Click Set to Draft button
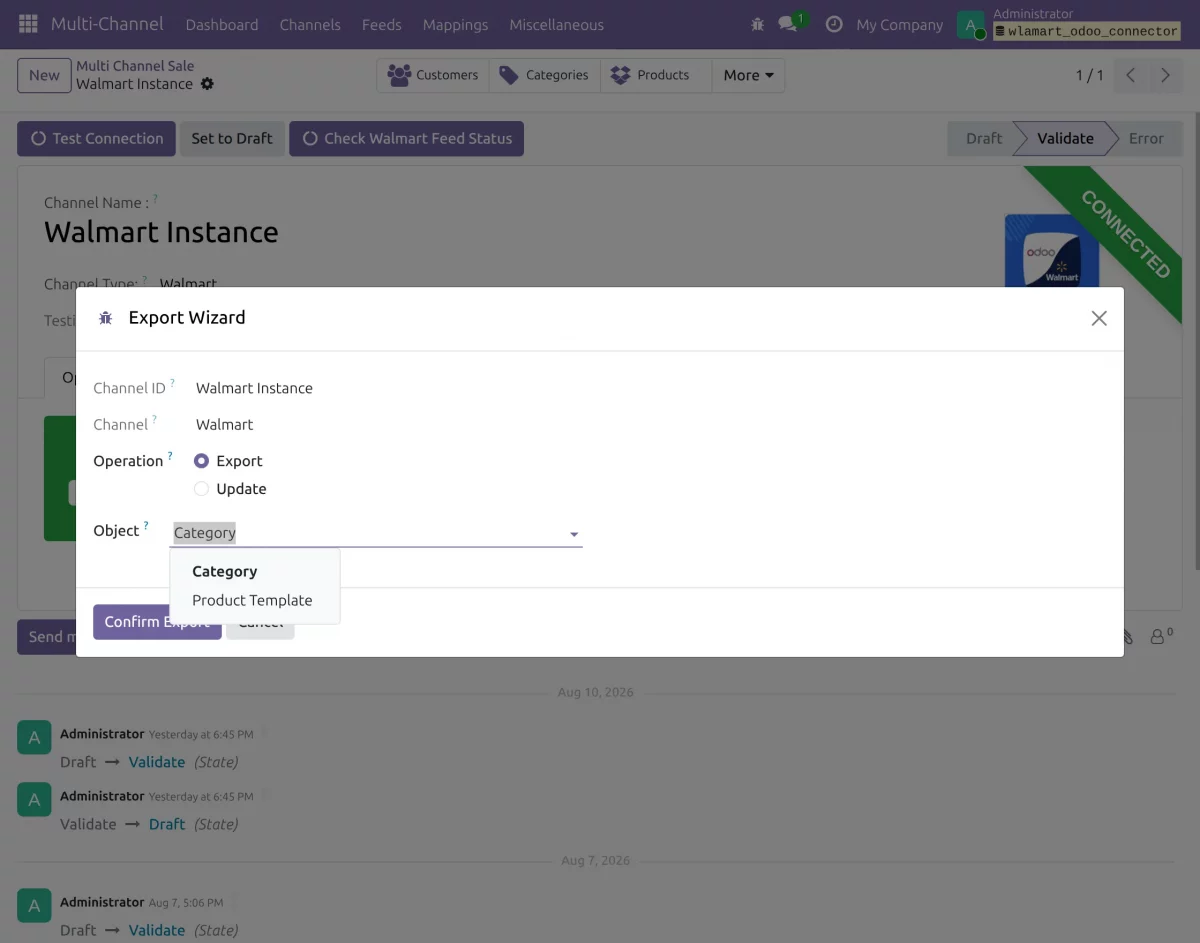 pos(232,139)
